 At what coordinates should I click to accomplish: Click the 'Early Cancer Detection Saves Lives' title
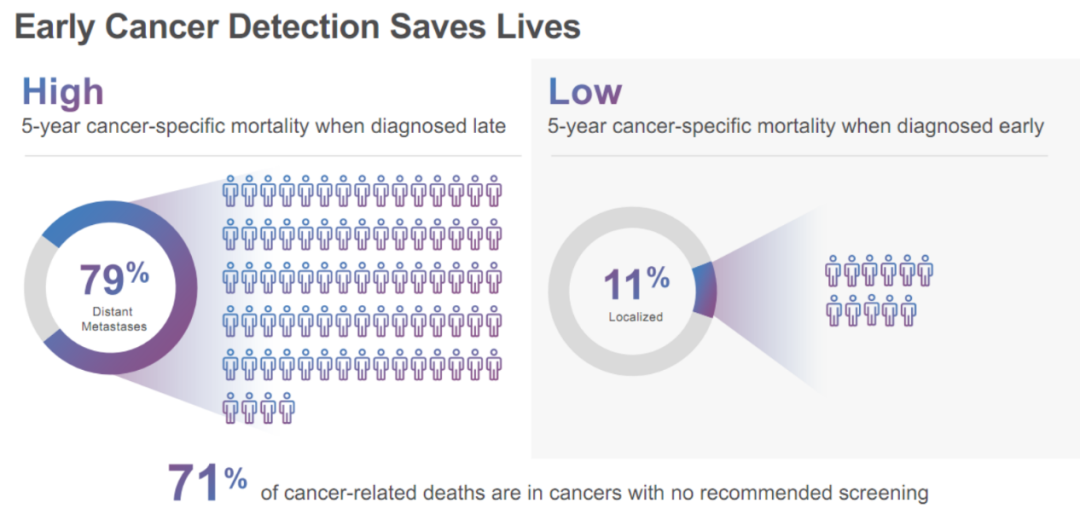point(298,28)
